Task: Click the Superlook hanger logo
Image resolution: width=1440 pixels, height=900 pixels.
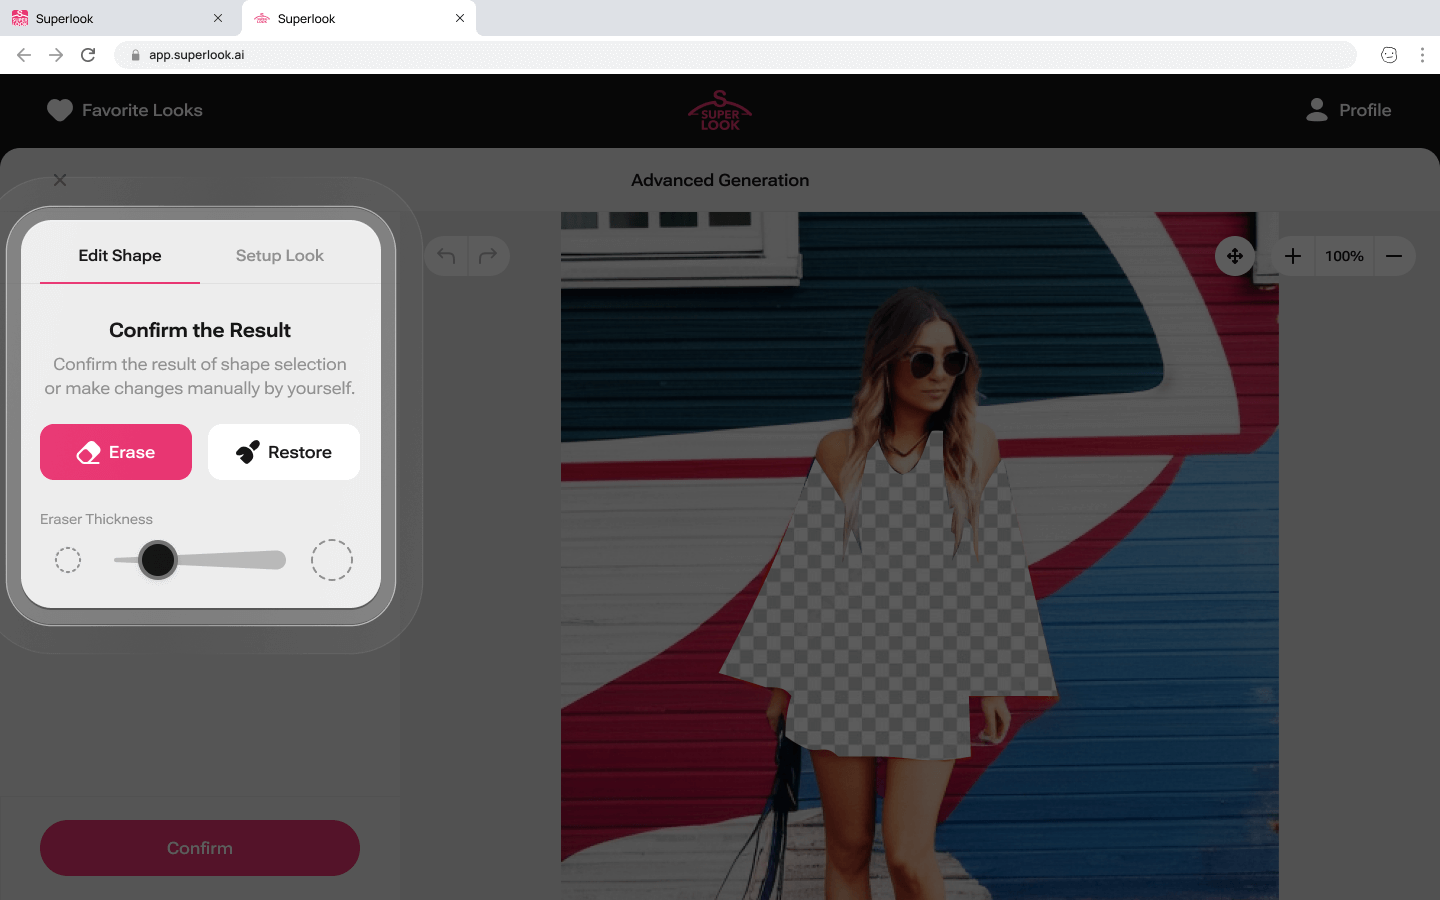Action: pos(720,110)
